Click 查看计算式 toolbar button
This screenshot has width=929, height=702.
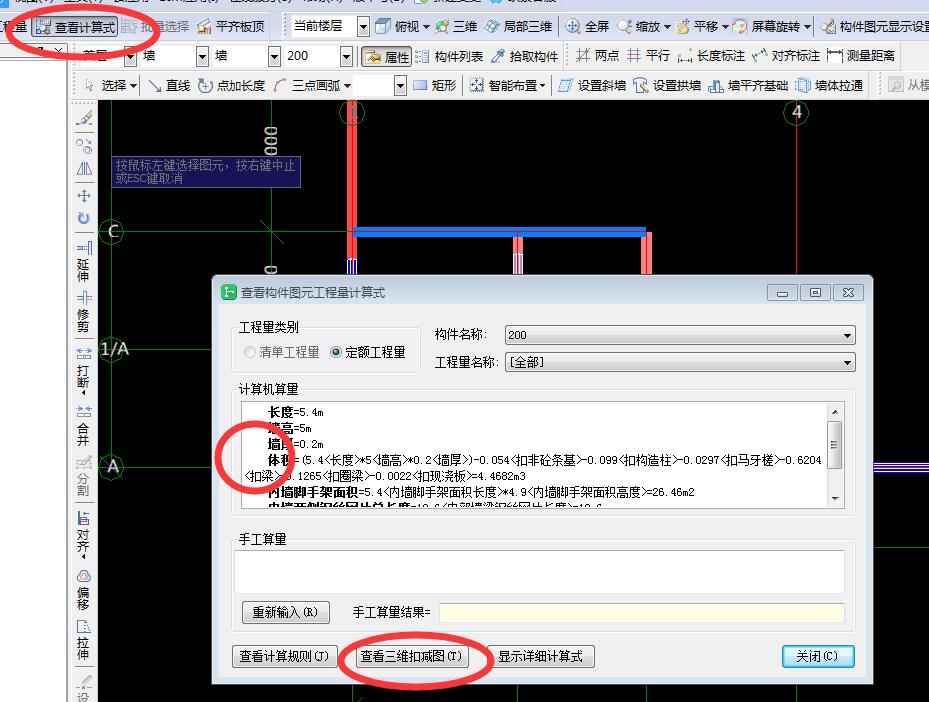pyautogui.click(x=75, y=26)
